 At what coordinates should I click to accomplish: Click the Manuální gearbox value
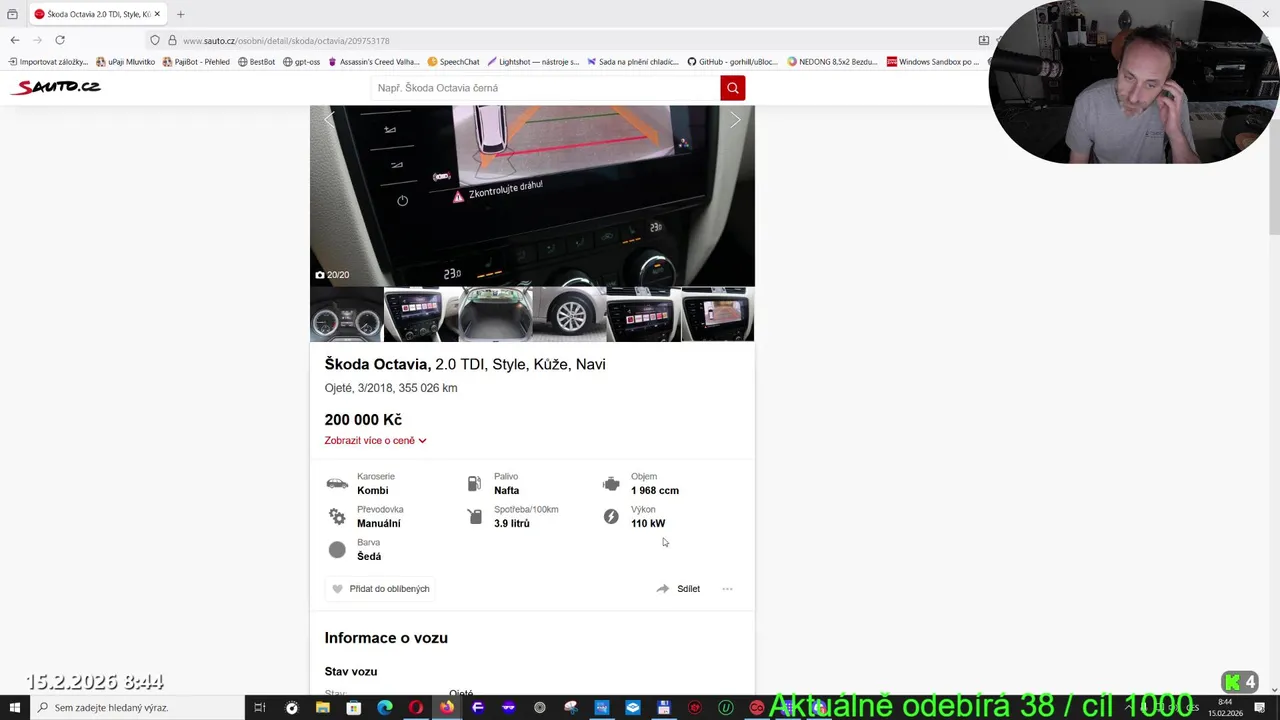pyautogui.click(x=379, y=524)
